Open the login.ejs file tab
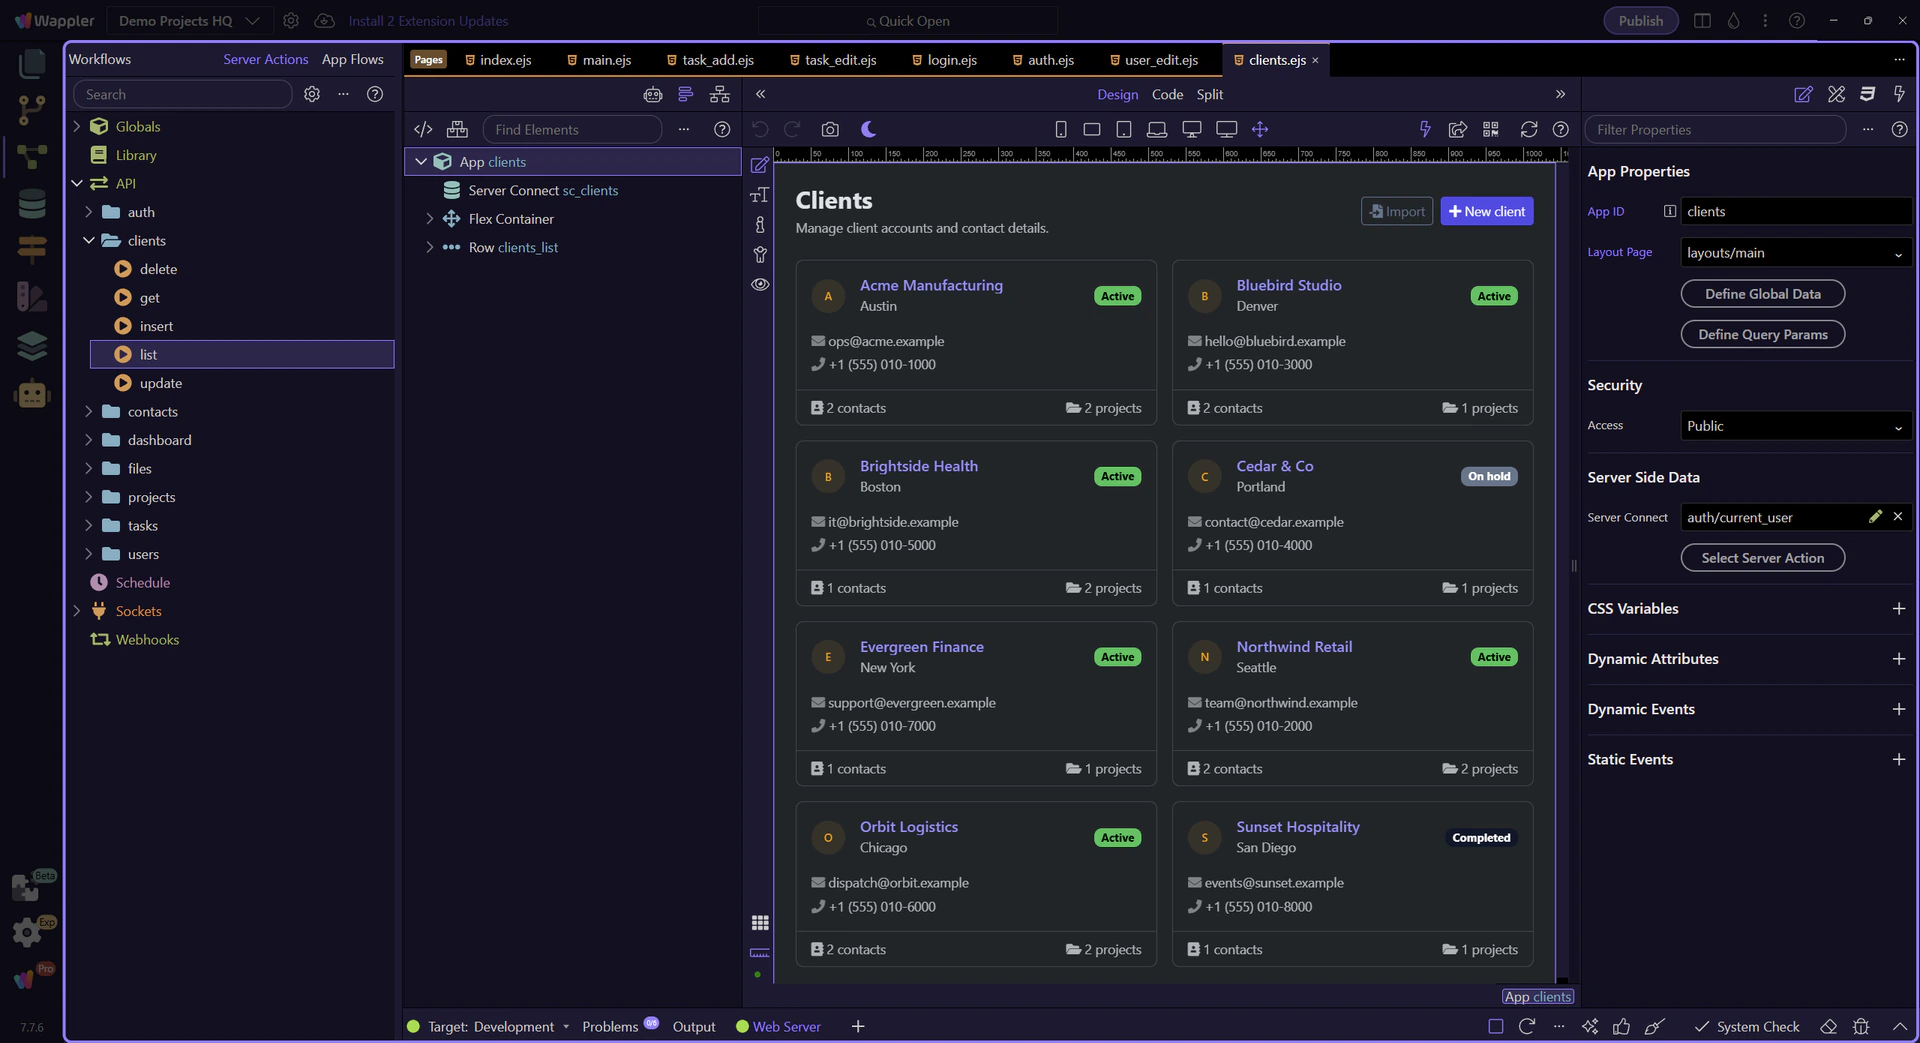This screenshot has height=1043, width=1920. (951, 60)
